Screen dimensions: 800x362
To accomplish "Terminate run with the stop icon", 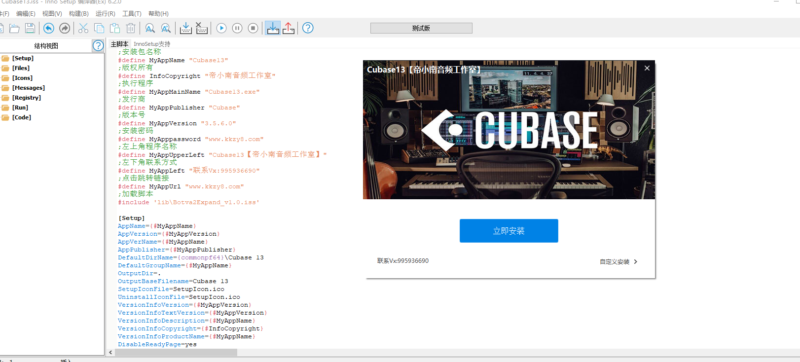I will coord(253,28).
